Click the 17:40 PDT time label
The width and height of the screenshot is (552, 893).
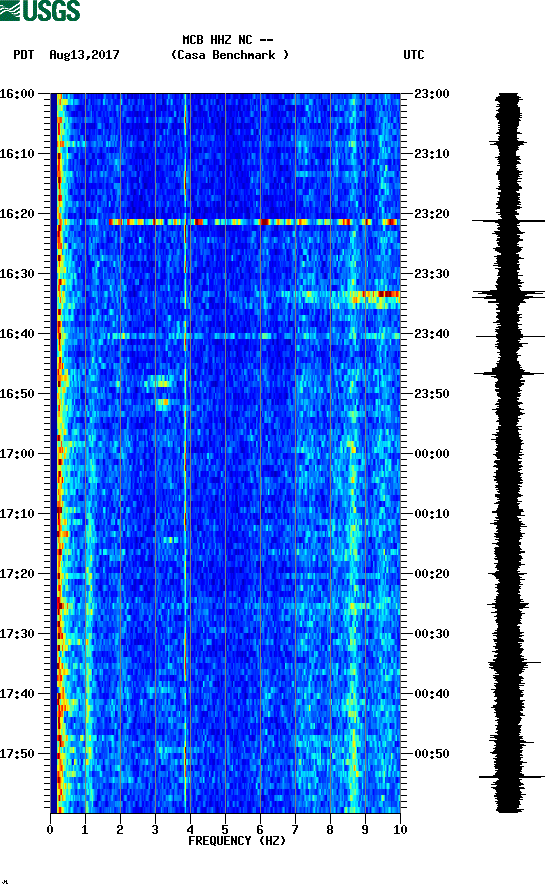17,694
